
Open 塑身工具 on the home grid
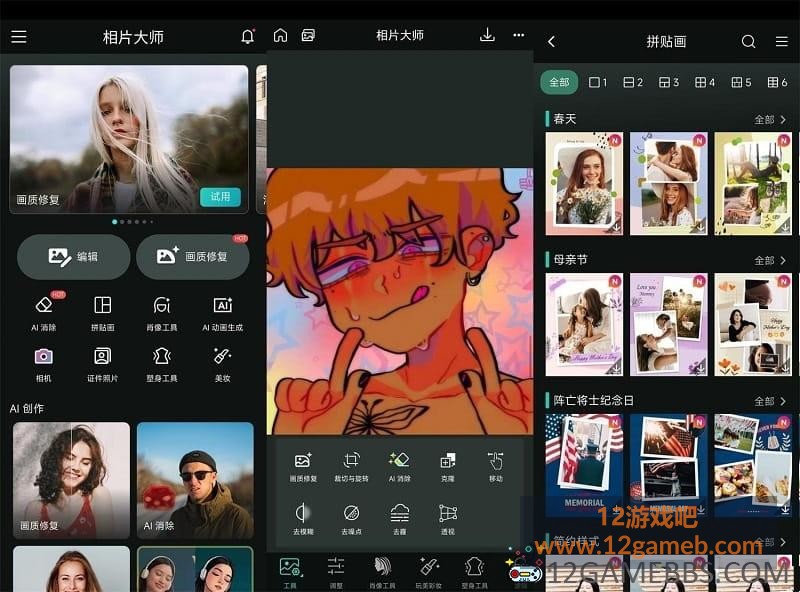pos(162,364)
